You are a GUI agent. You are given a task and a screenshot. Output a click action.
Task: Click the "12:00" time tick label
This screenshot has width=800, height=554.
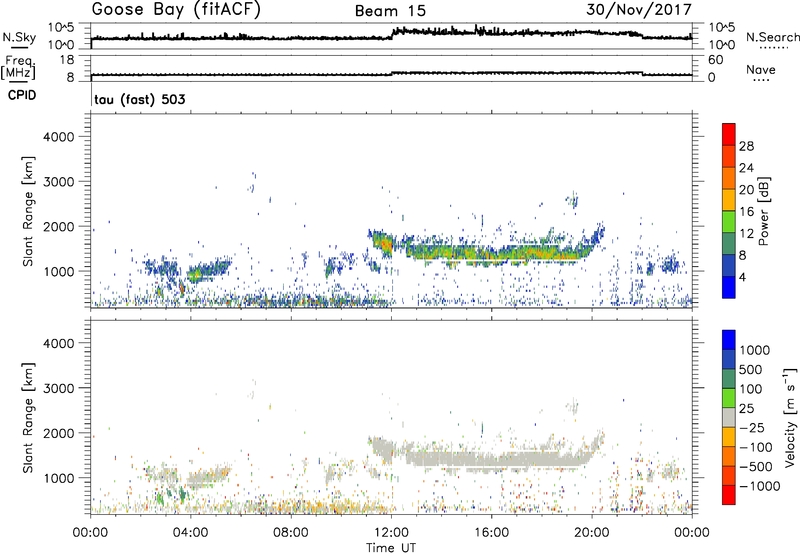click(x=391, y=533)
